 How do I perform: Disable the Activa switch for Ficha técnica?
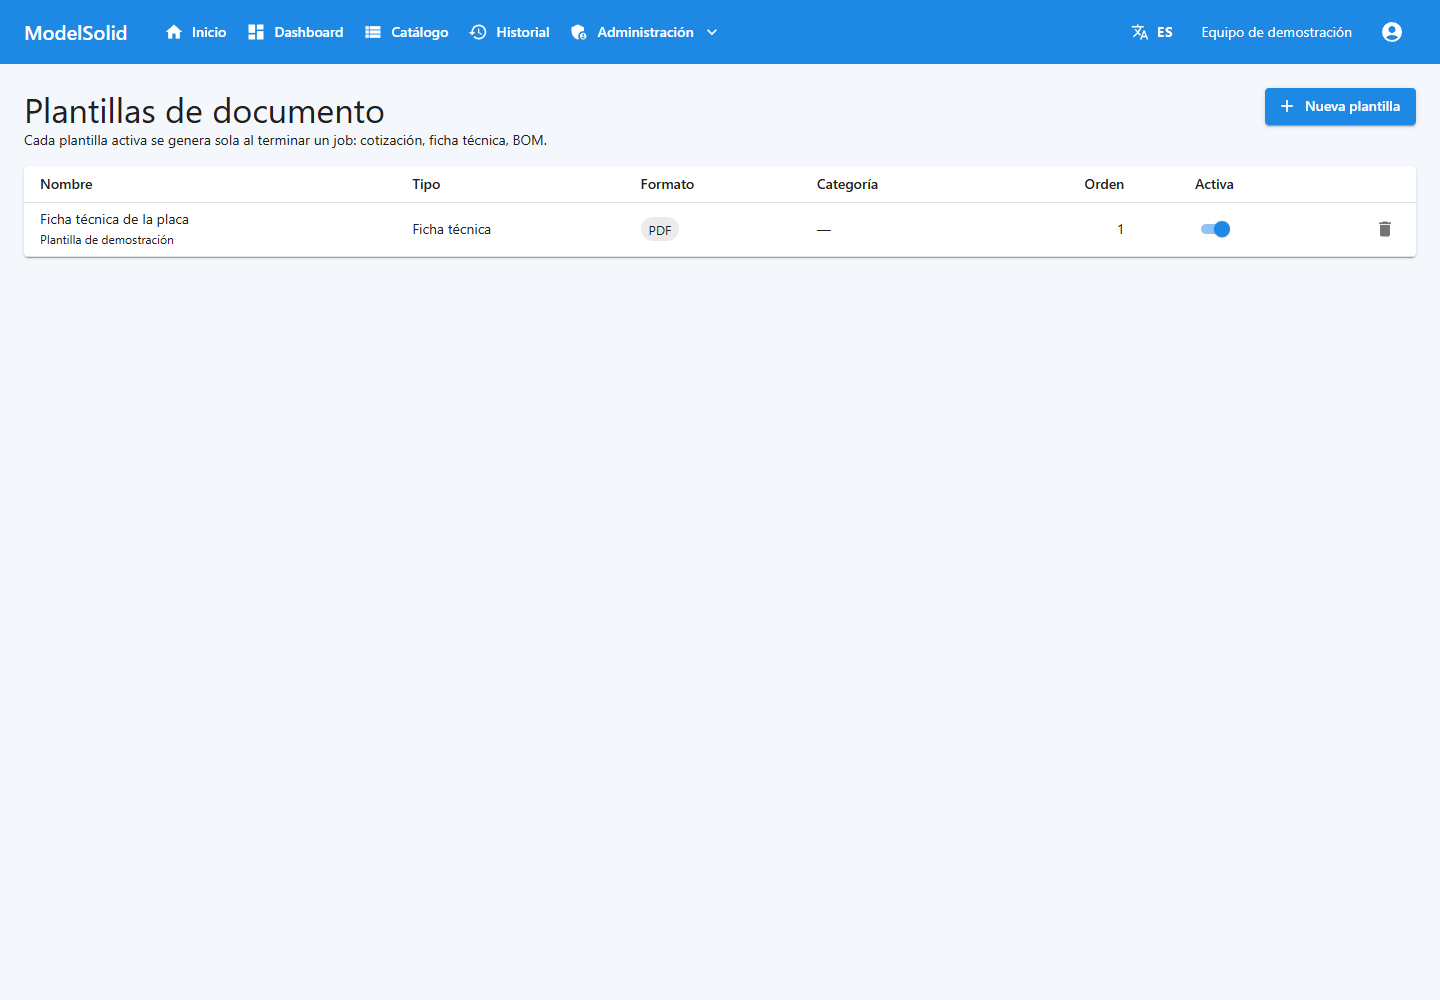click(x=1215, y=229)
